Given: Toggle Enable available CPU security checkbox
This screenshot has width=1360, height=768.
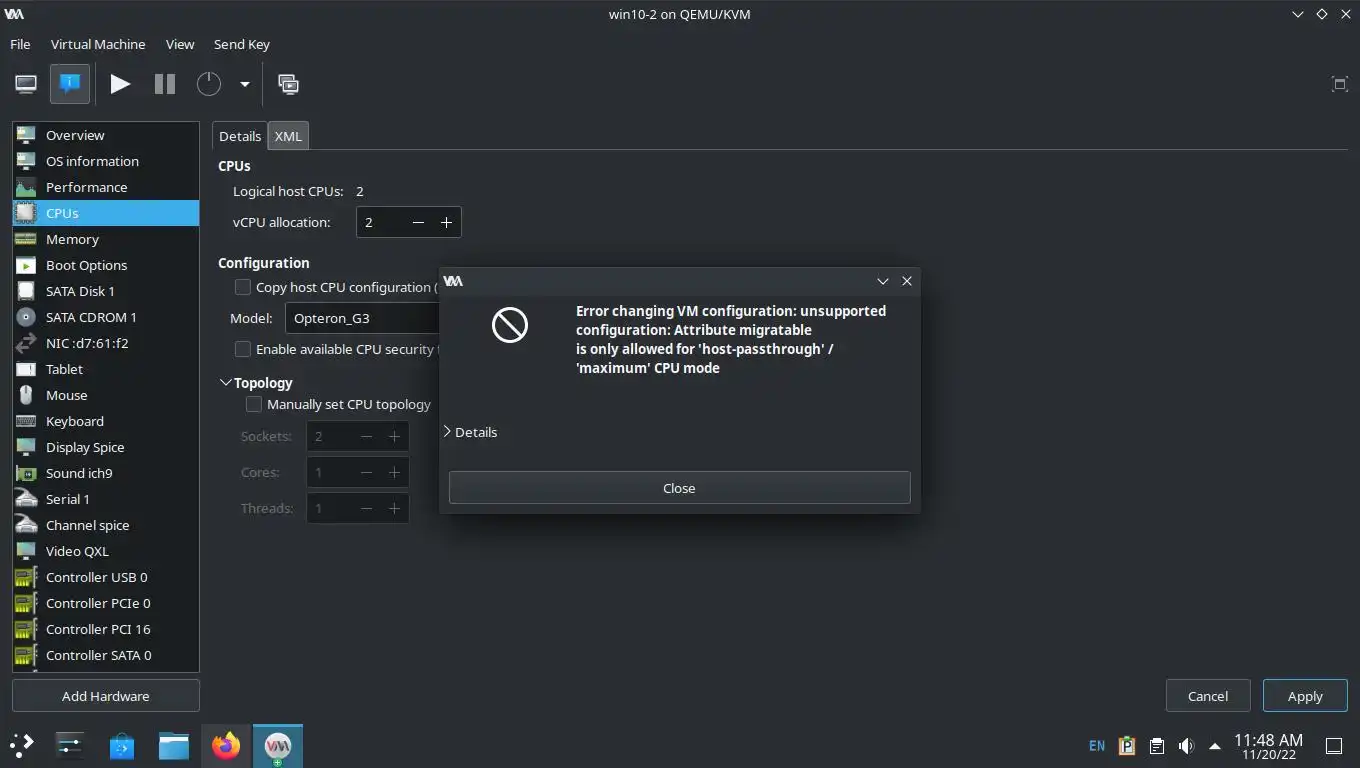Looking at the screenshot, I should point(243,349).
